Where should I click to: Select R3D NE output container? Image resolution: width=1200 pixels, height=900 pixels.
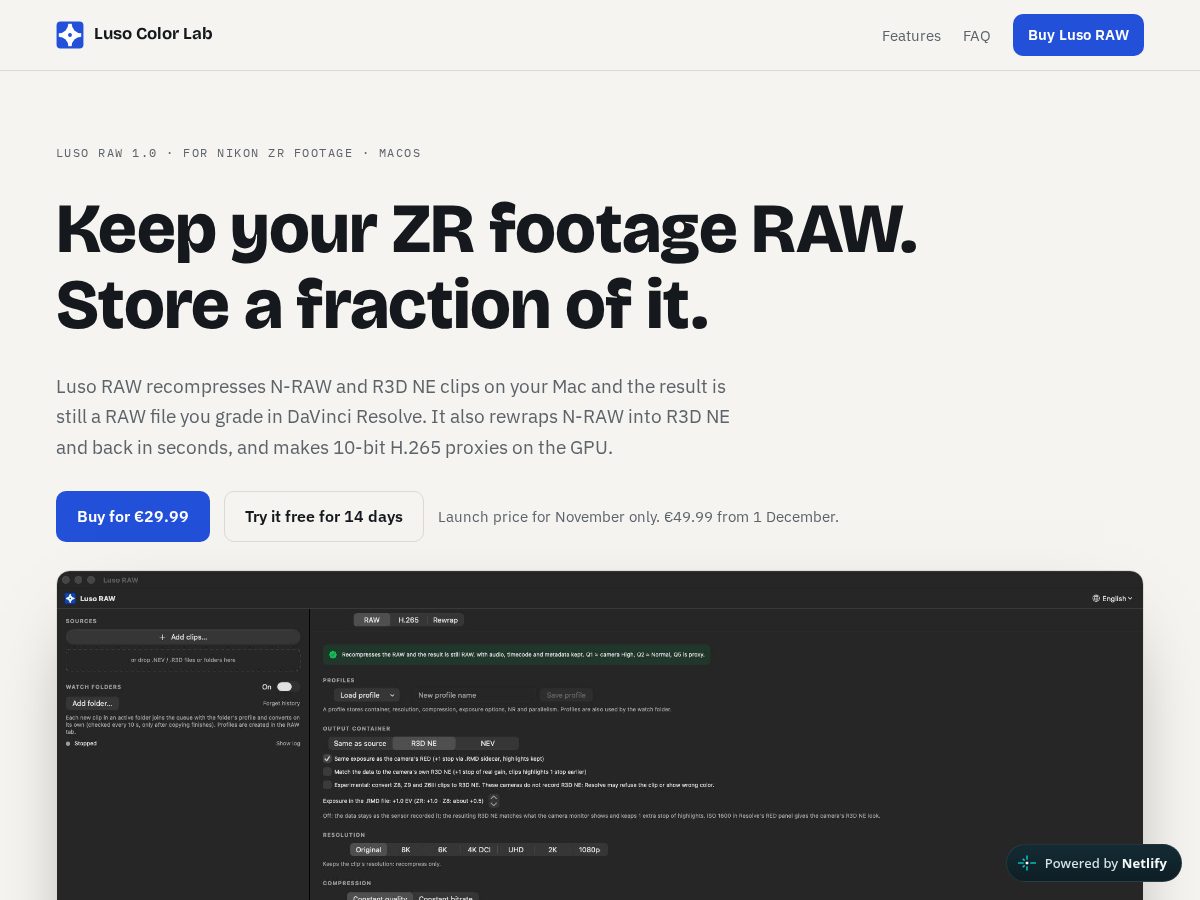(424, 743)
